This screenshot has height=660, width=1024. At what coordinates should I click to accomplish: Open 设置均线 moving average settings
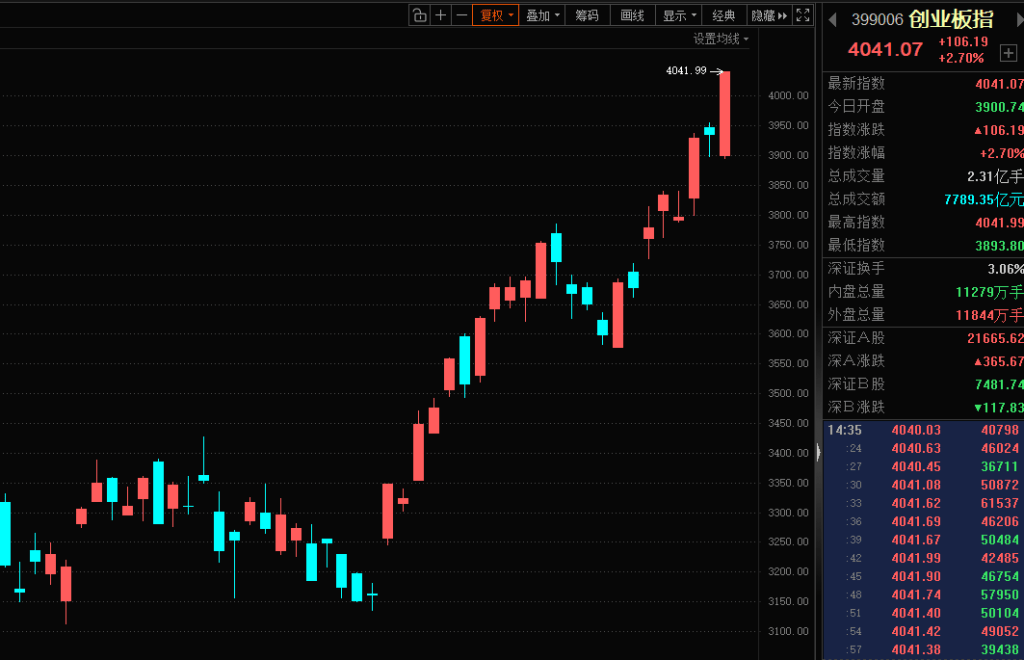coord(721,39)
